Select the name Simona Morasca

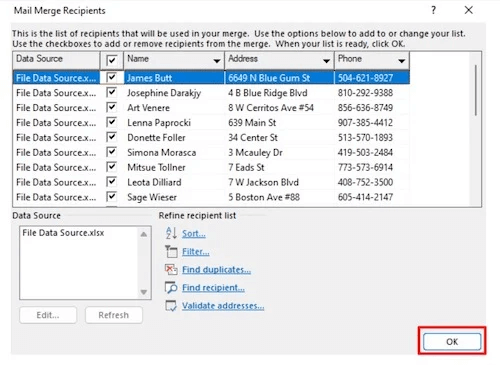point(162,152)
